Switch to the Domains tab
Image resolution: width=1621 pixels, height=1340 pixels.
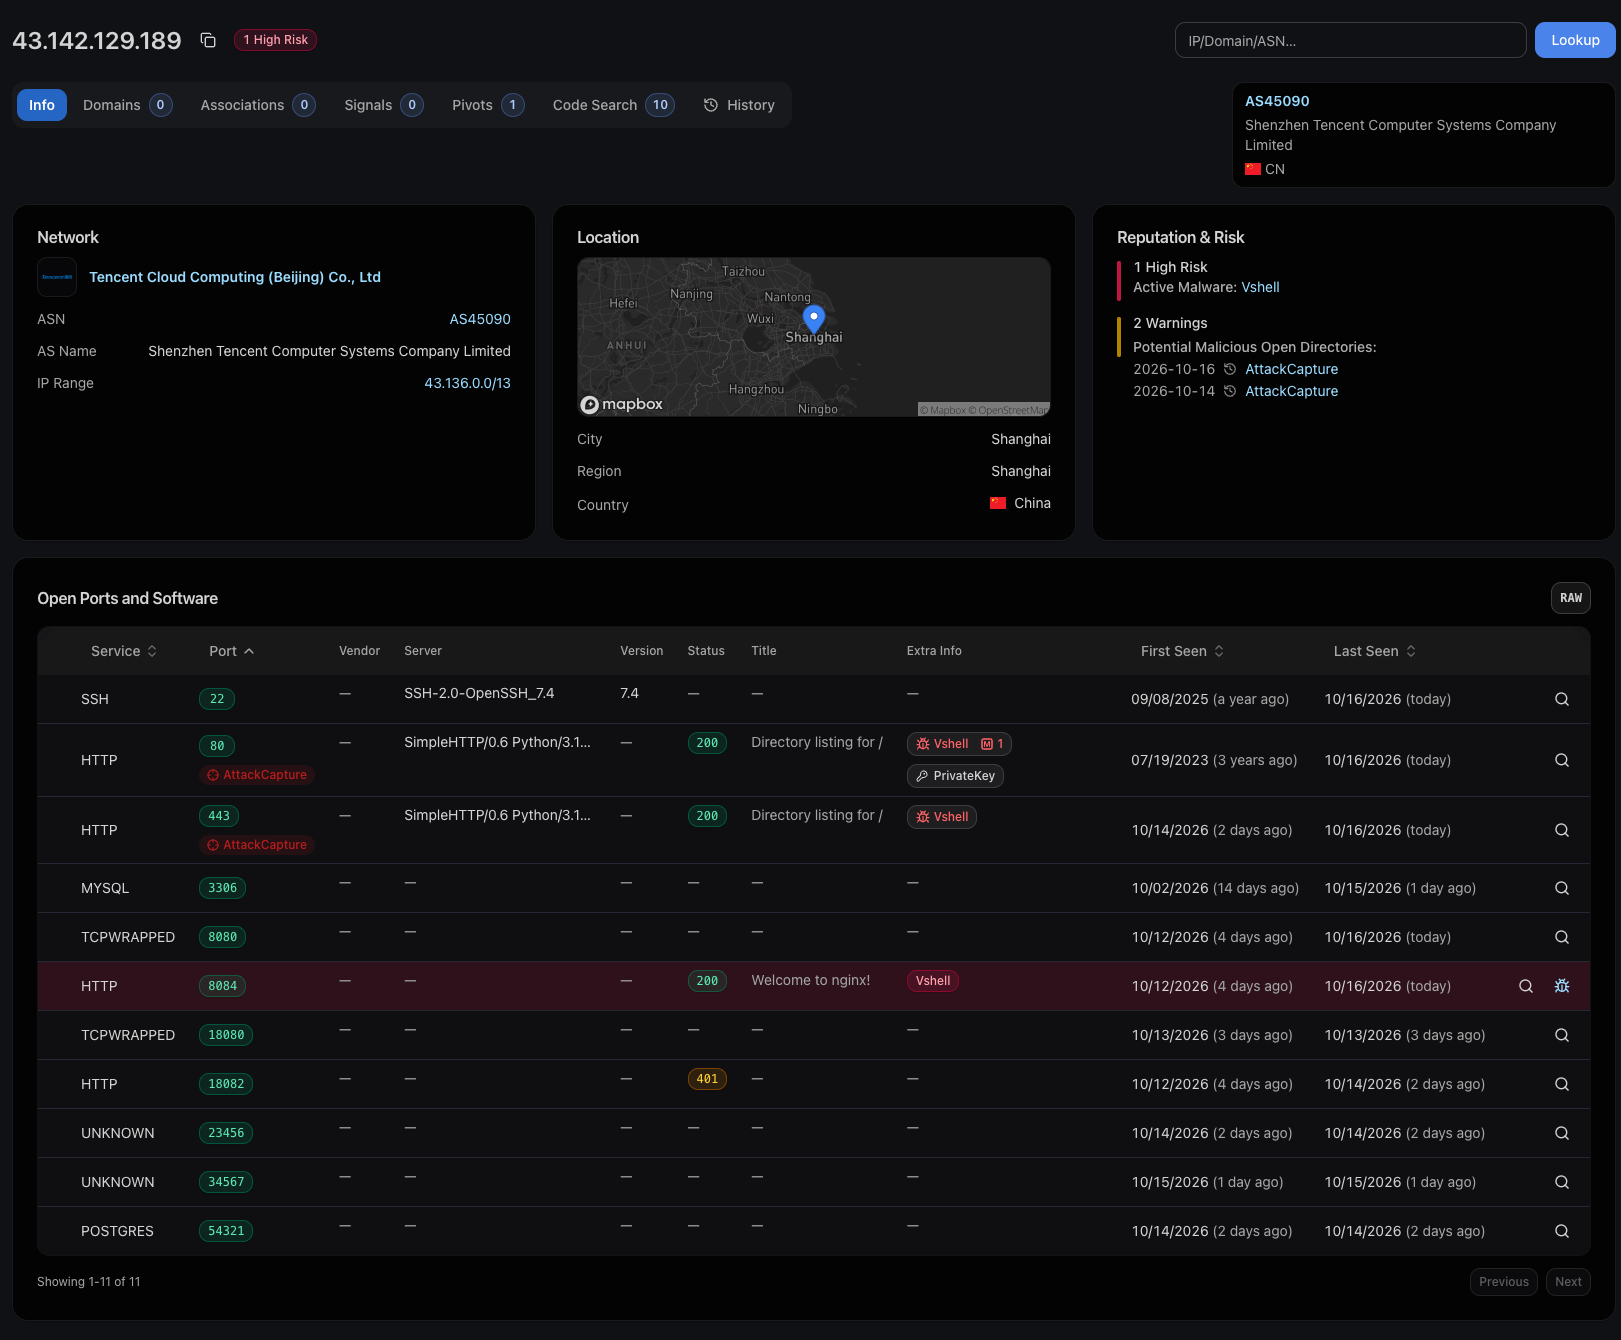127,105
